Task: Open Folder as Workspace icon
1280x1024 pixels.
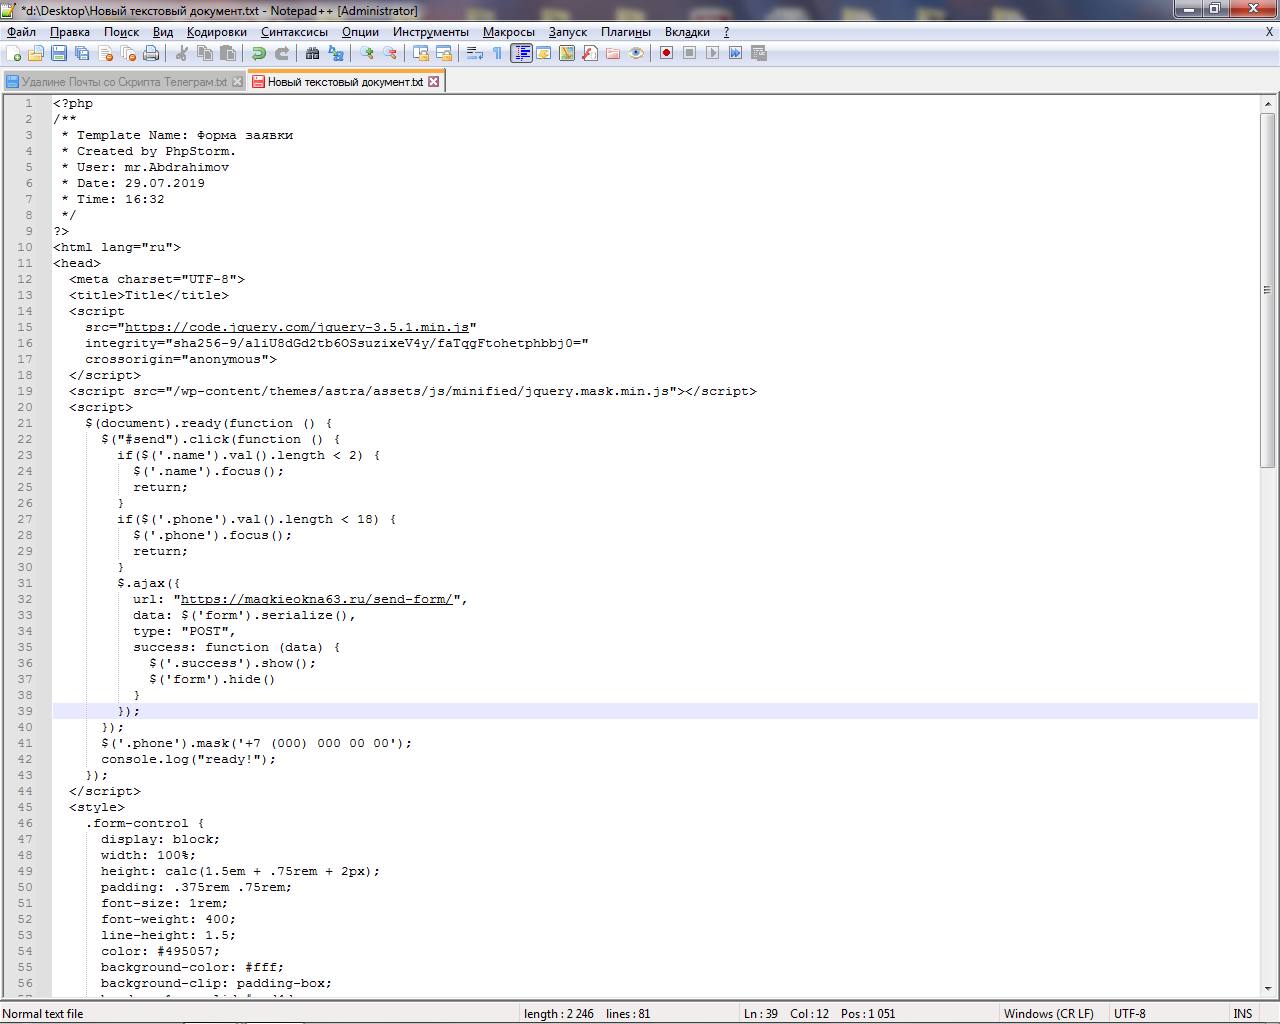Action: [613, 53]
